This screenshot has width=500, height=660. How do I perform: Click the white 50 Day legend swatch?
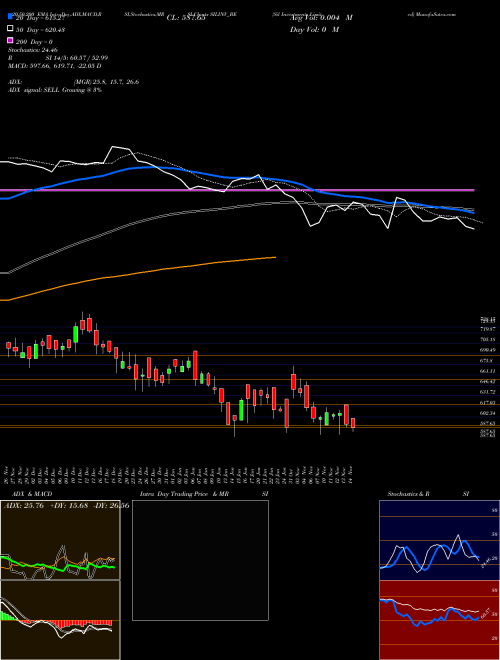[x=10, y=29]
